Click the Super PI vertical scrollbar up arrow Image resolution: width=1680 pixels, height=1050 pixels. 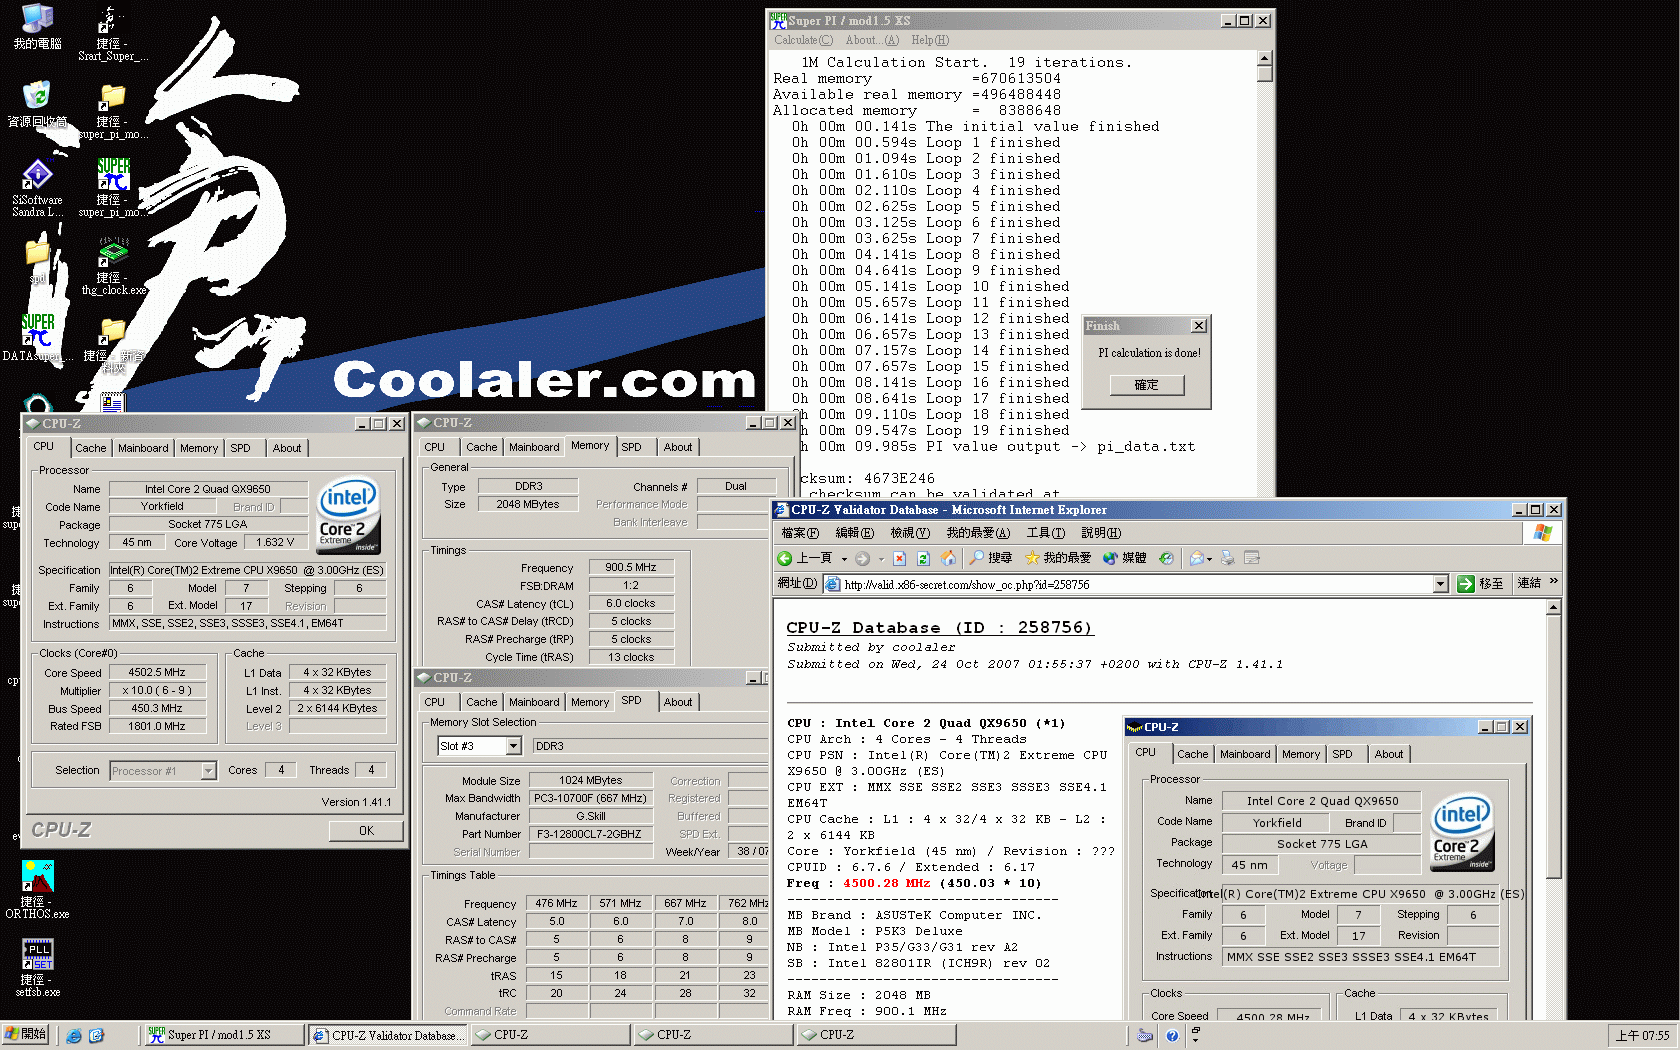tap(1265, 58)
